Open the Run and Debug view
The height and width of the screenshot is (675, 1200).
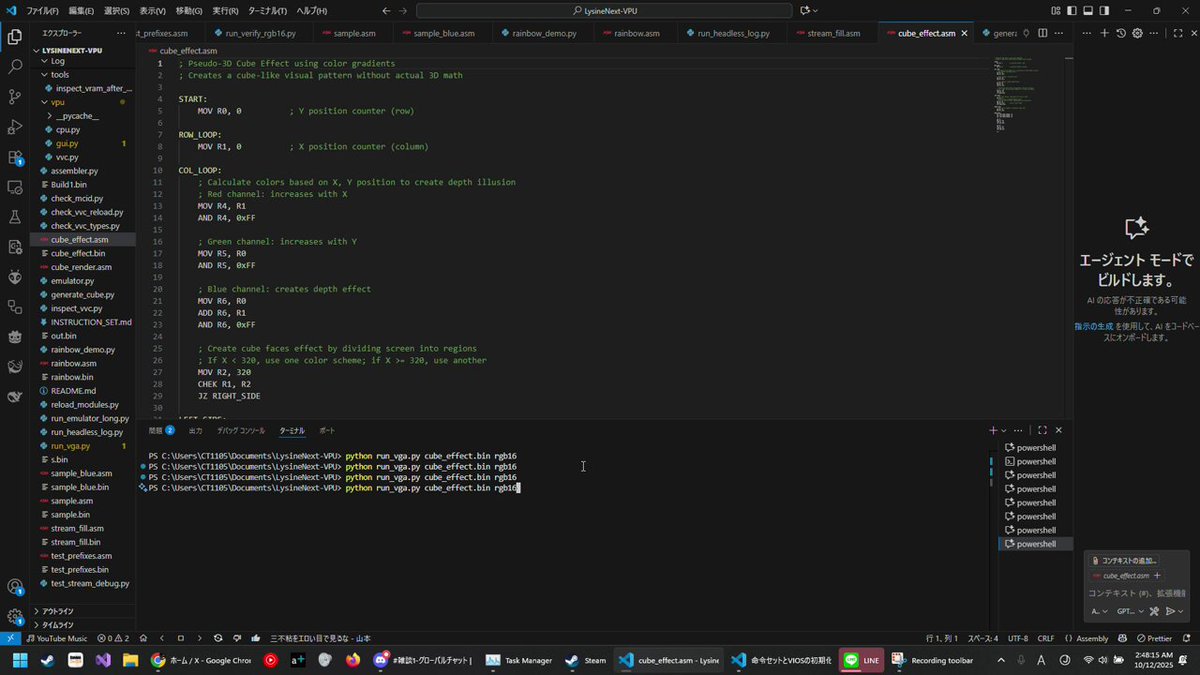click(15, 127)
